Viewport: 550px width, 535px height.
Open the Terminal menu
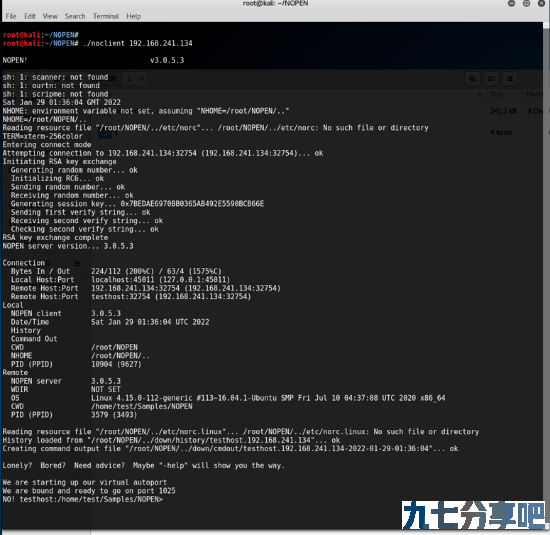106,16
